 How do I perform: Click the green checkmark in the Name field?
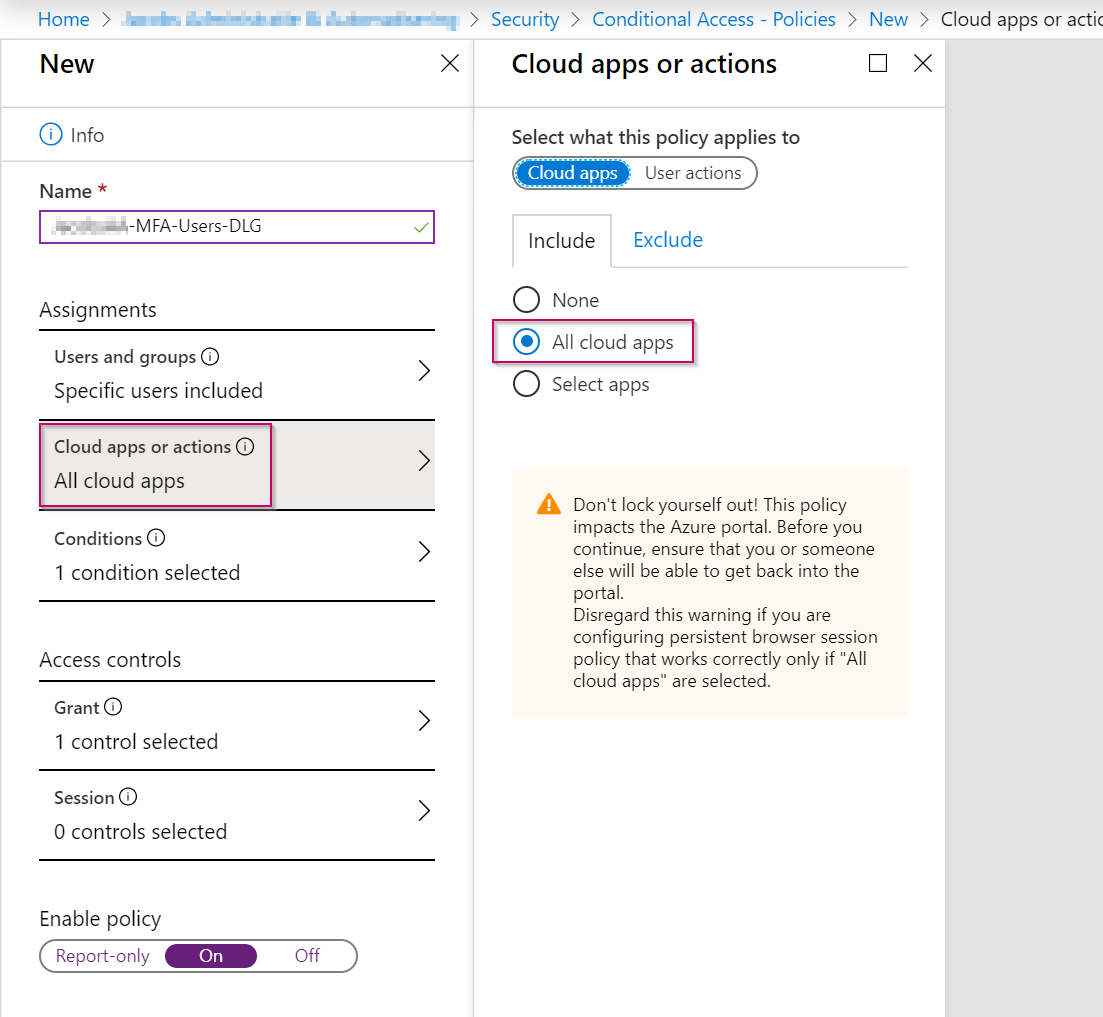click(421, 227)
